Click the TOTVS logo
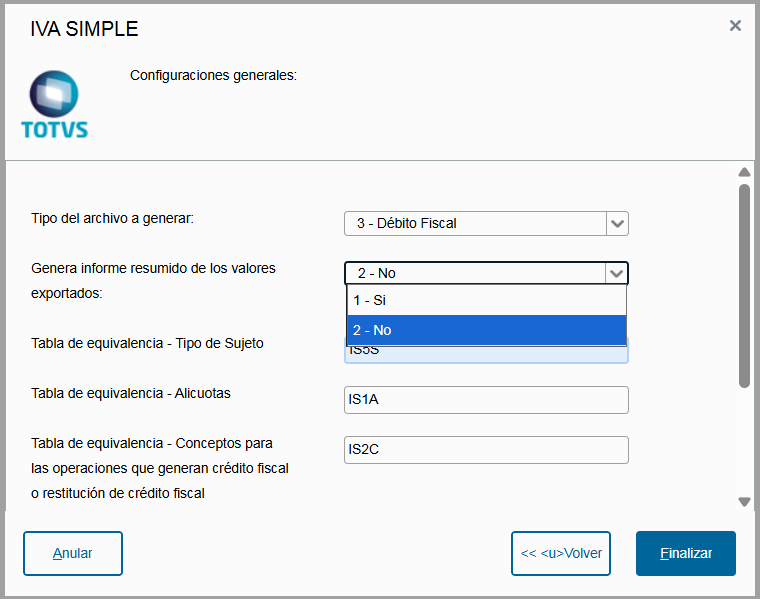Image resolution: width=760 pixels, height=599 pixels. click(x=54, y=104)
